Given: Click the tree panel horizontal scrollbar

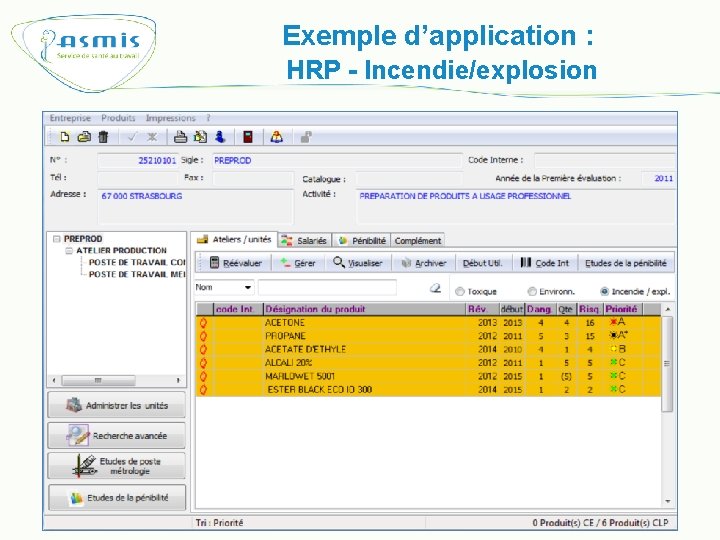Looking at the screenshot, I should tap(100, 380).
